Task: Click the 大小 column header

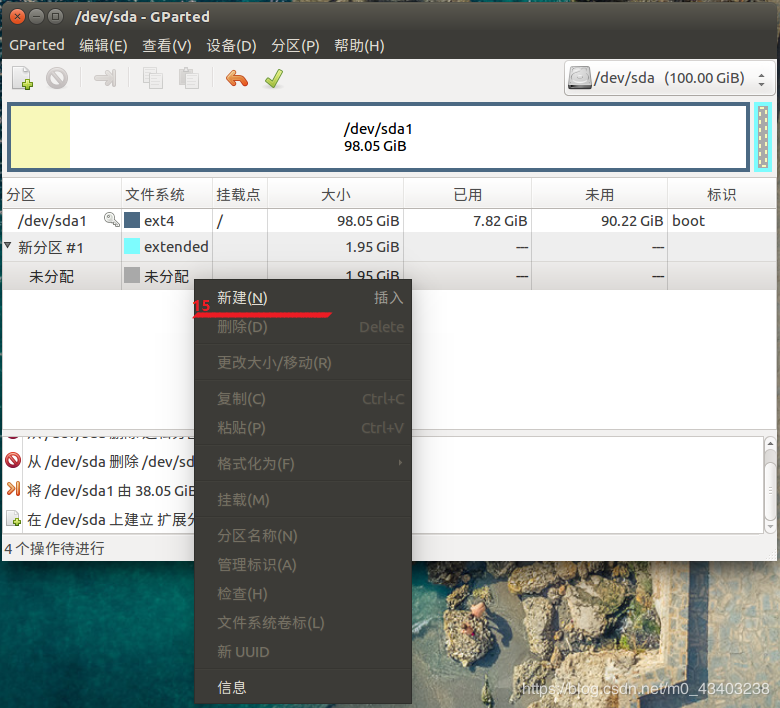Action: [x=335, y=195]
